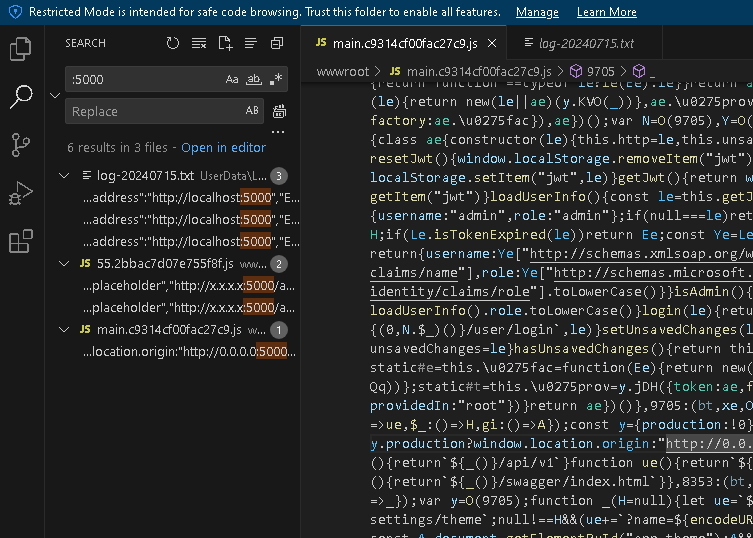Collapse all search results
The height and width of the screenshot is (538, 753).
277,43
